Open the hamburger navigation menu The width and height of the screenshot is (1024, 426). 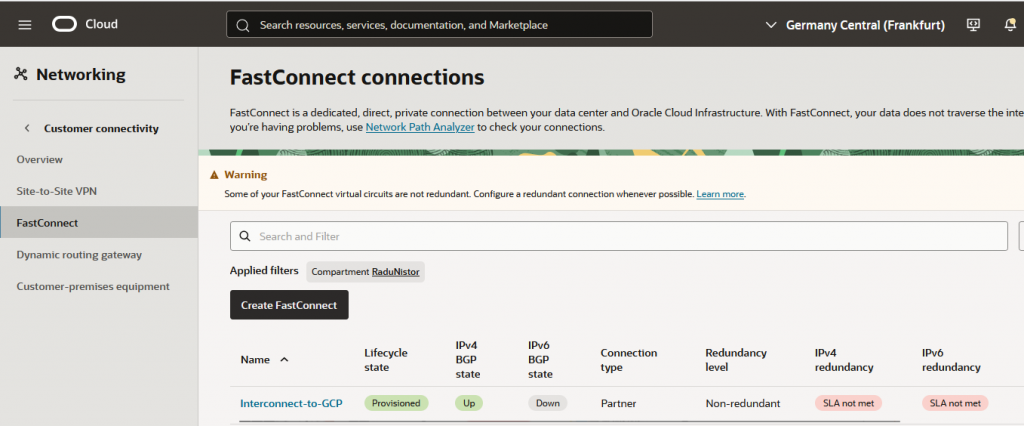[25, 24]
